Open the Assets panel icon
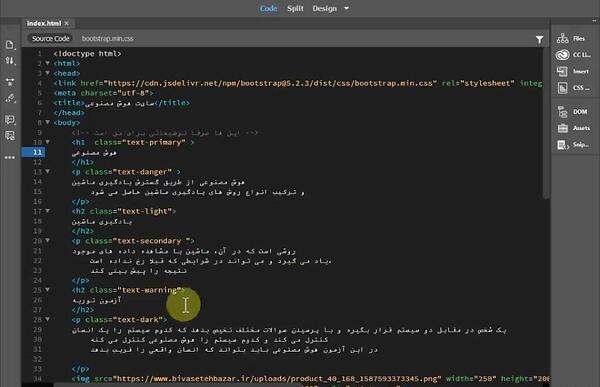Viewport: 600px width, 387px height. (x=562, y=128)
